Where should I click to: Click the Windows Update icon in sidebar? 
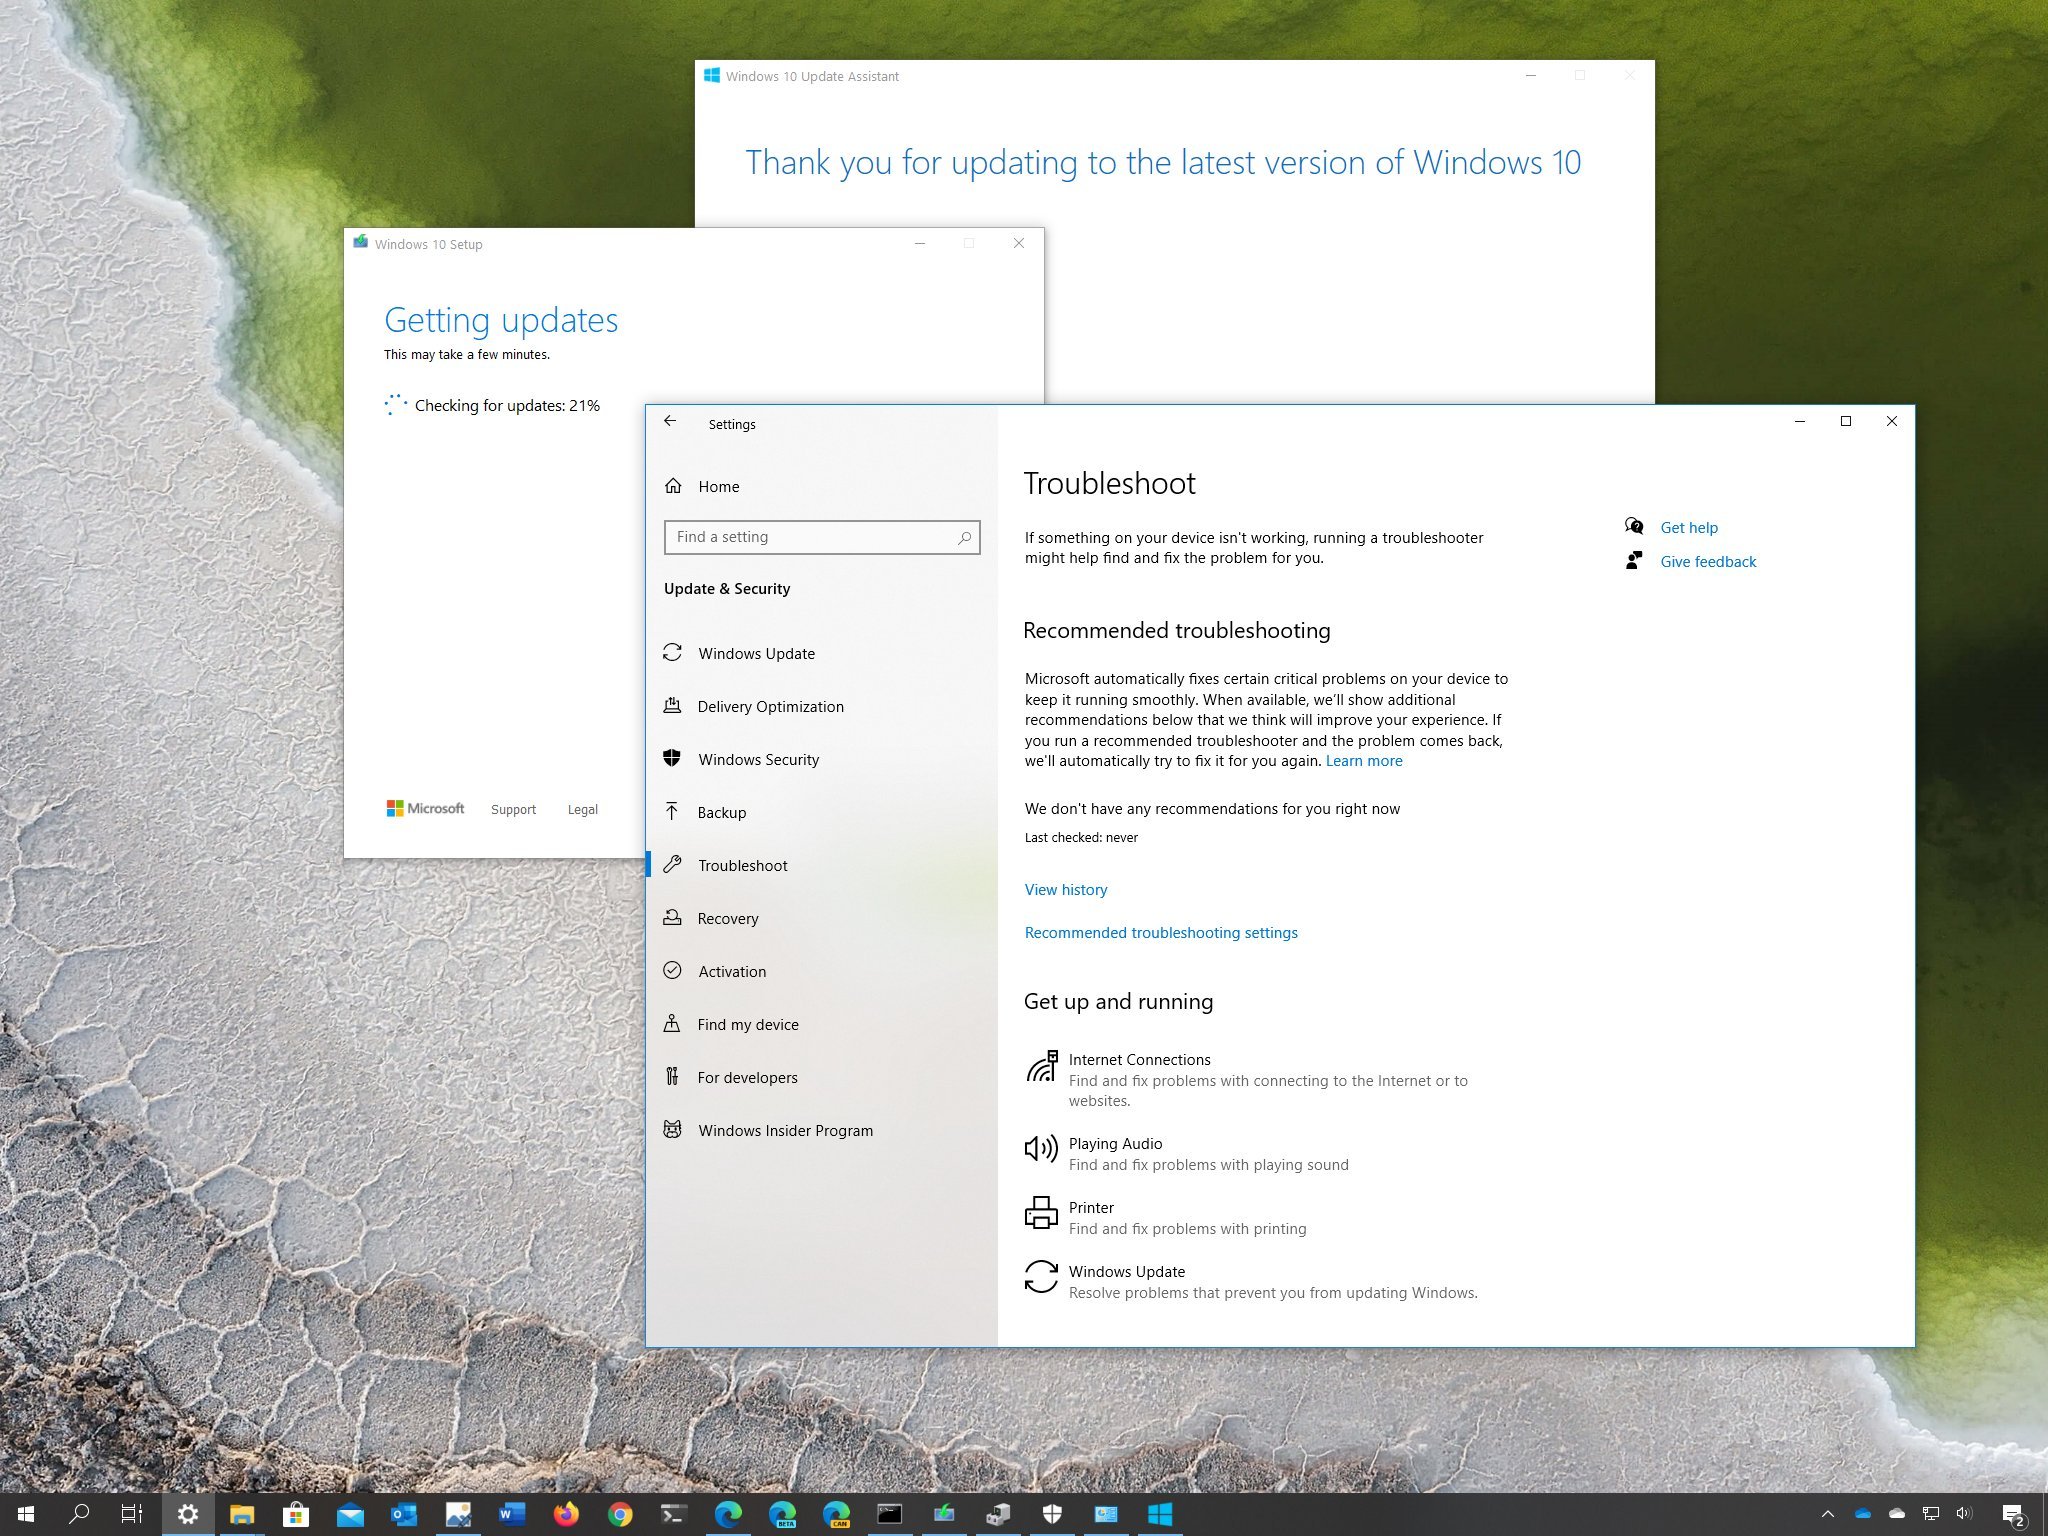pos(674,652)
